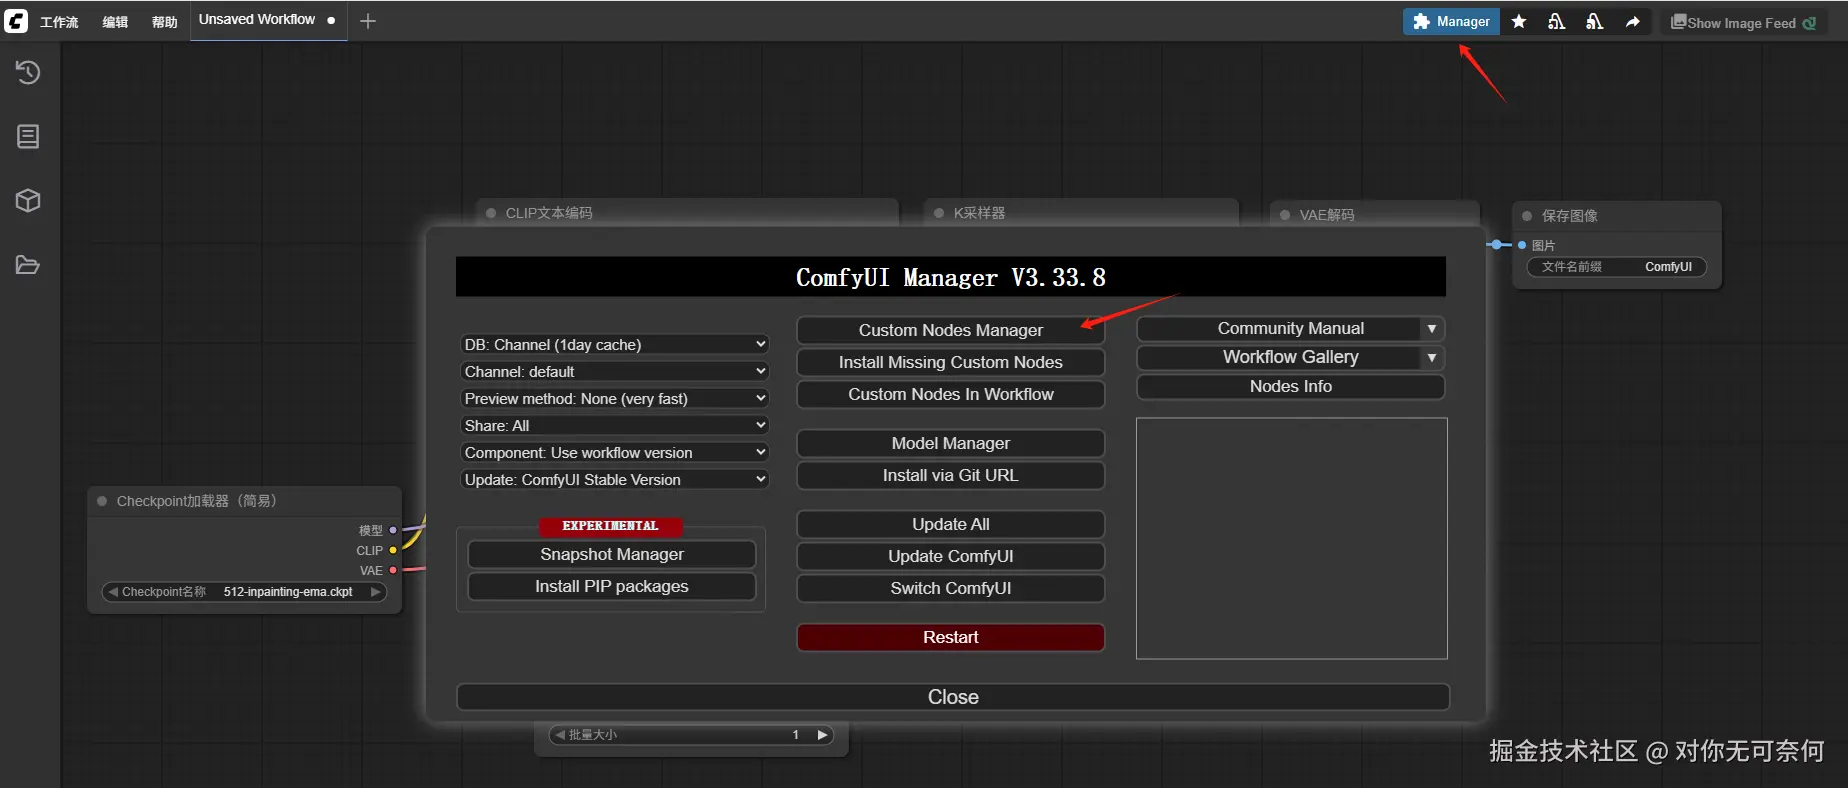The width and height of the screenshot is (1848, 788).
Task: Select next checkpoint with right arrow
Action: [376, 592]
